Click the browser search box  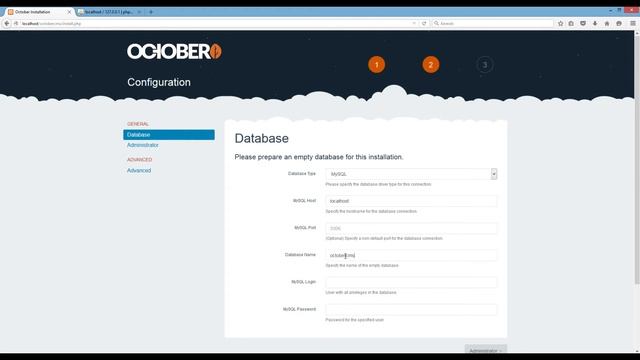493,24
